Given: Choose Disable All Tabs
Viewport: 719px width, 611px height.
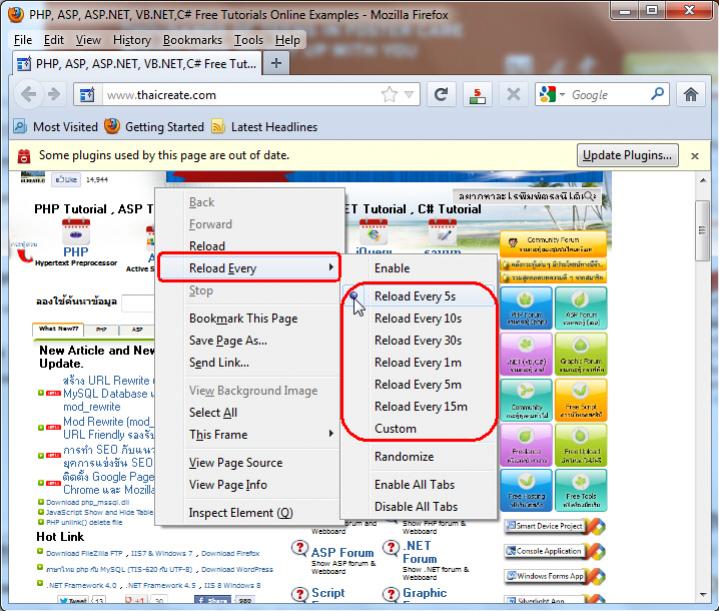Looking at the screenshot, I should pyautogui.click(x=416, y=506).
